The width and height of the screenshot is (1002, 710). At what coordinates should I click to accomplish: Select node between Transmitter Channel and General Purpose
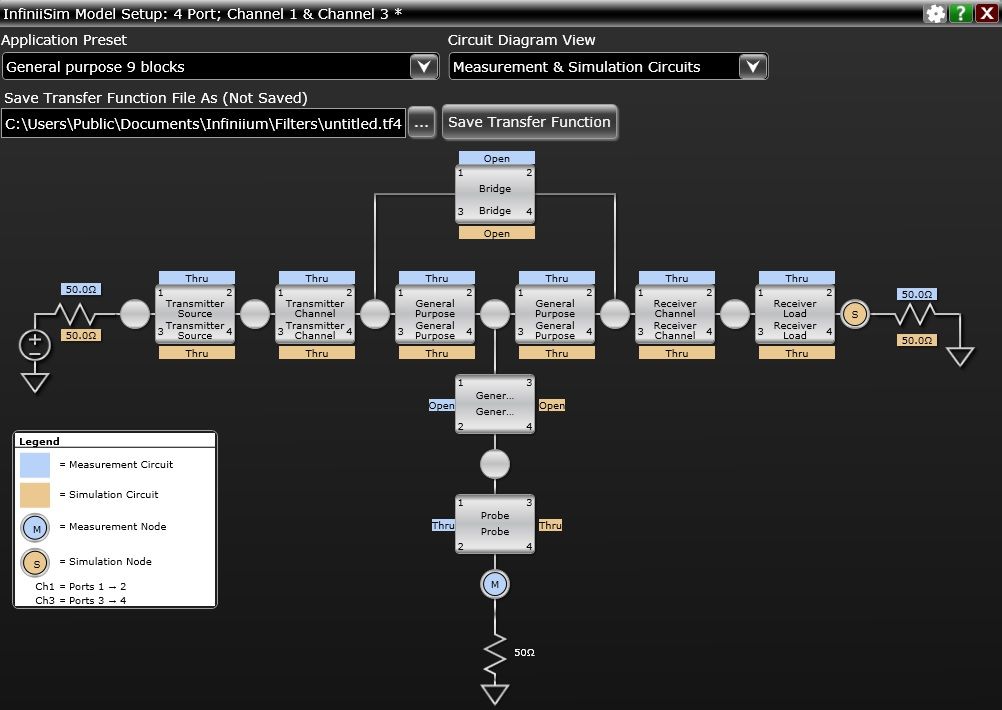point(375,314)
